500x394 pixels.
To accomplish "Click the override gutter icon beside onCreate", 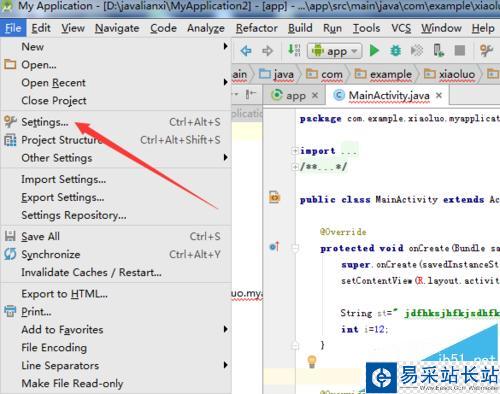I will 274,247.
